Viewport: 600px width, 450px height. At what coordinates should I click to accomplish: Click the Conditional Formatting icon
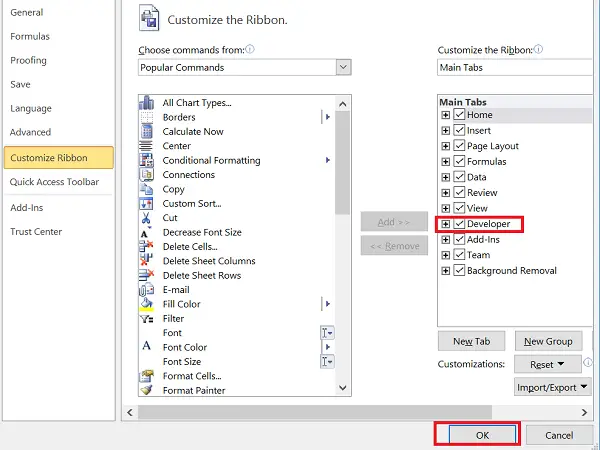click(x=146, y=160)
